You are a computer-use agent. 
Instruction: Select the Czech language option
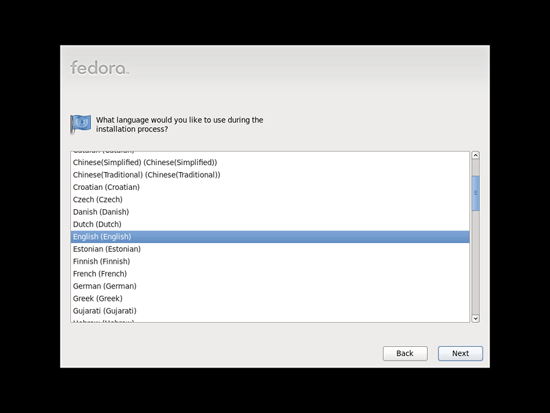[270, 200]
